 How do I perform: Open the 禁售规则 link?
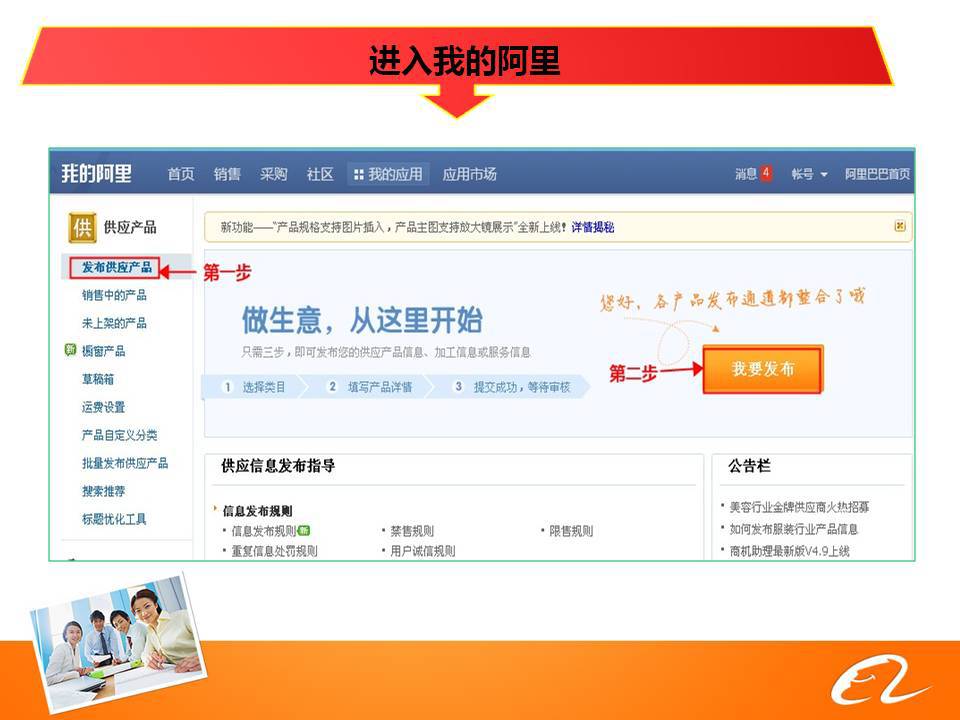pos(412,531)
